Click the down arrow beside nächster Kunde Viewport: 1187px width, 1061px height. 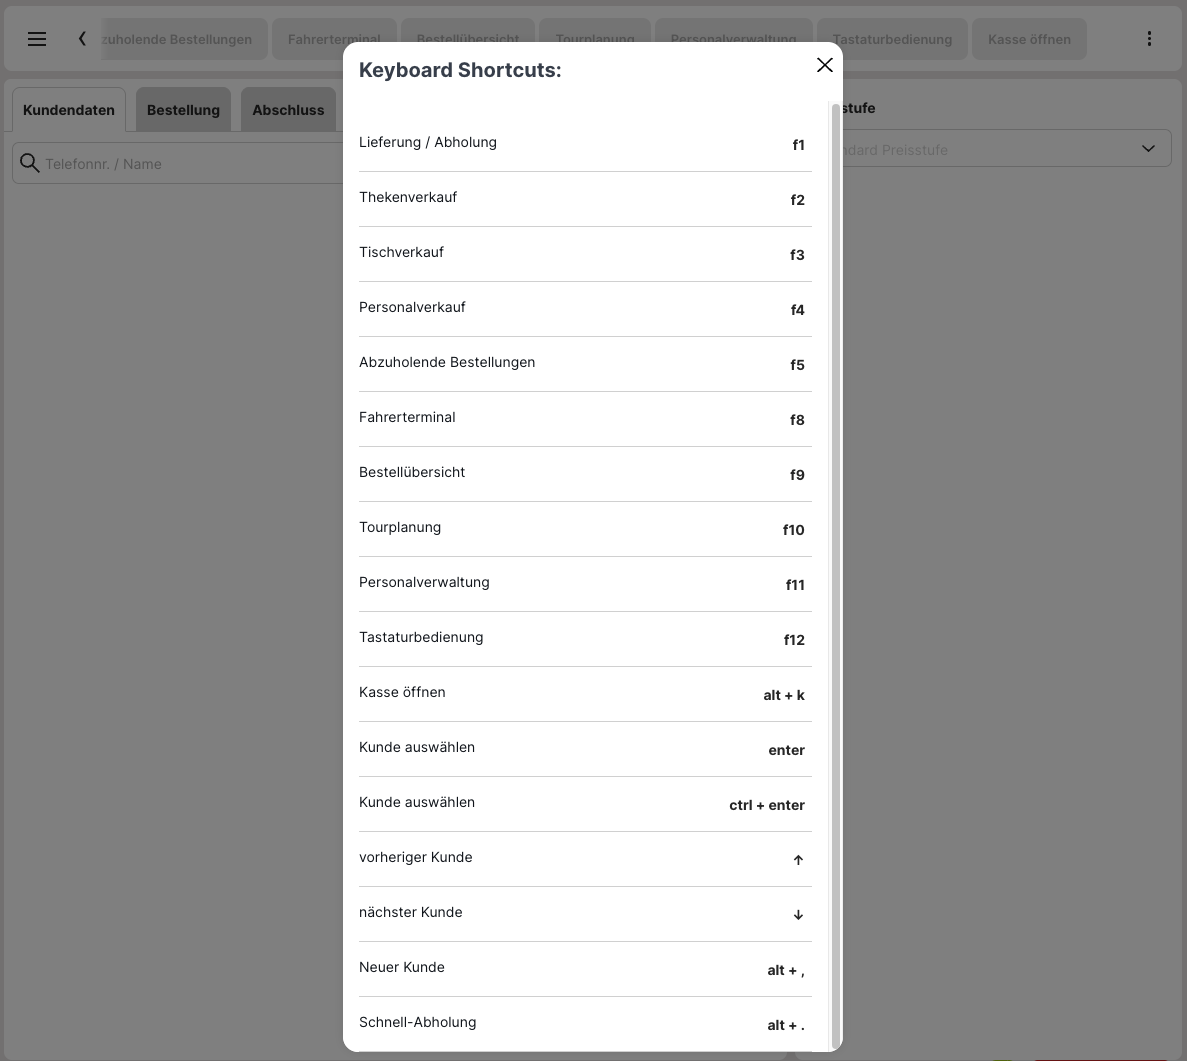point(798,915)
